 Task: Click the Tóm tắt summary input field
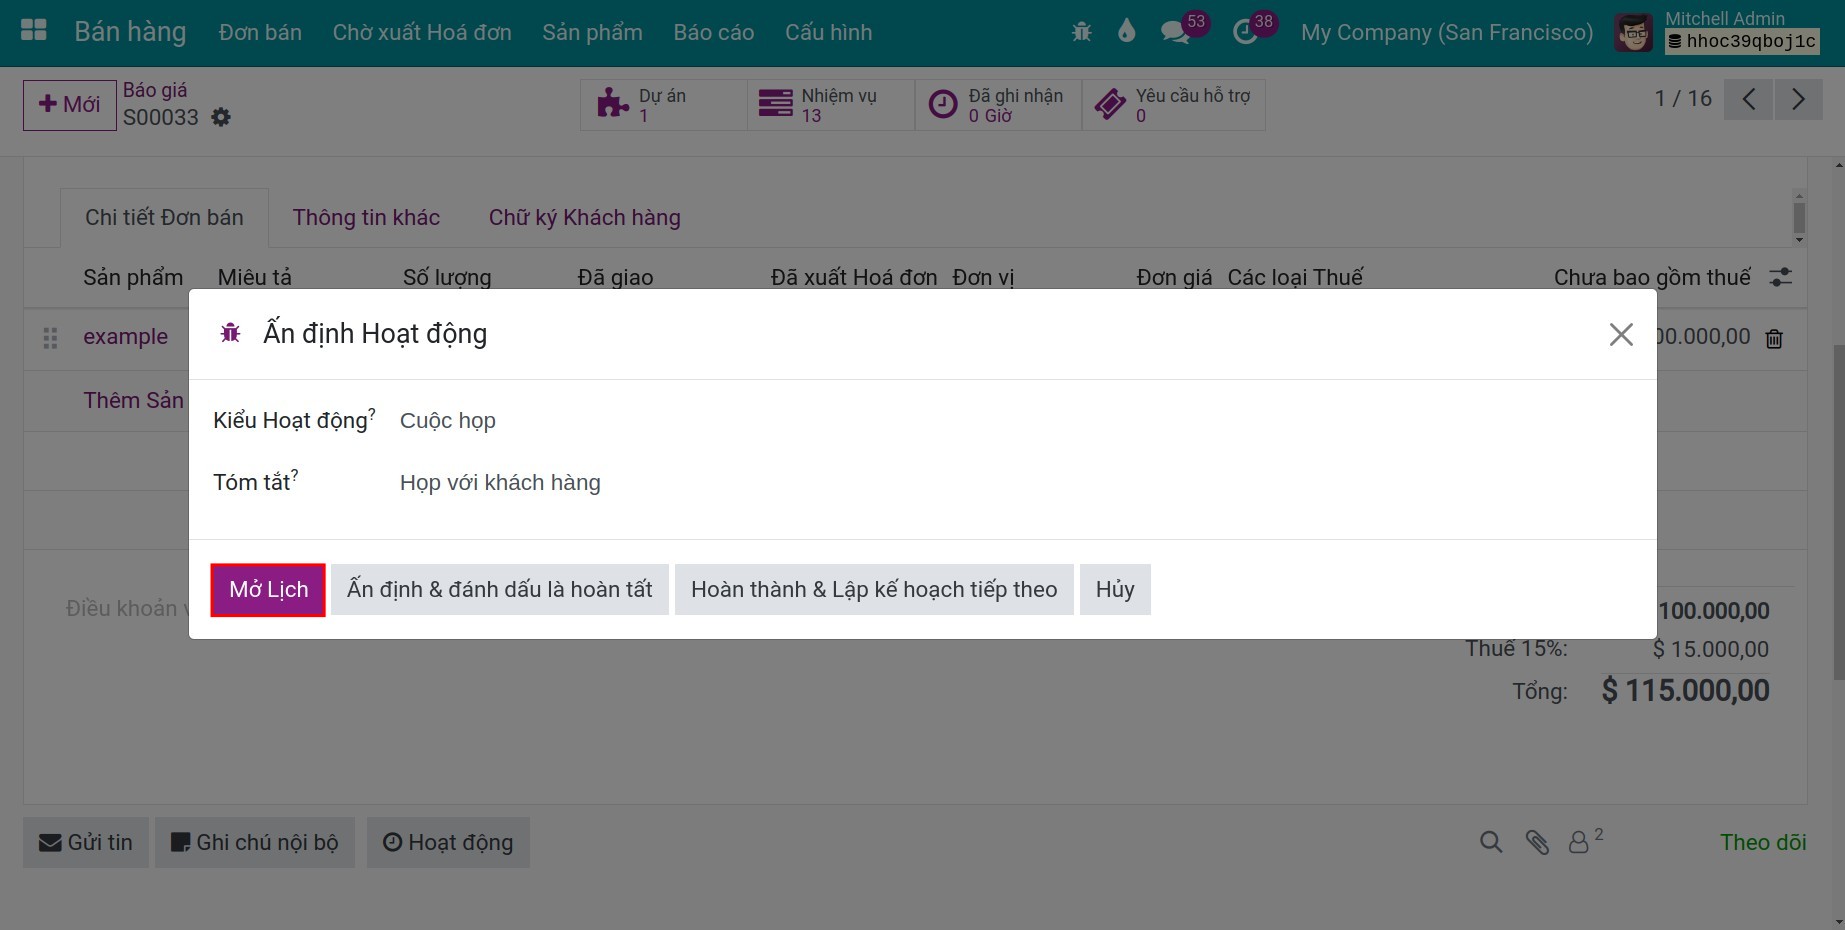[1015, 483]
